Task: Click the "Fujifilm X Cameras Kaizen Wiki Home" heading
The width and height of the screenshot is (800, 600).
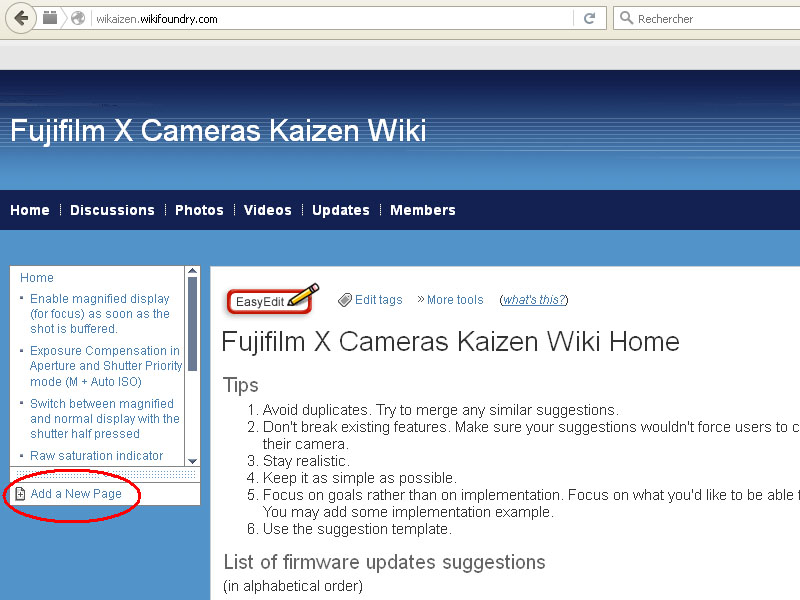Action: click(x=451, y=342)
